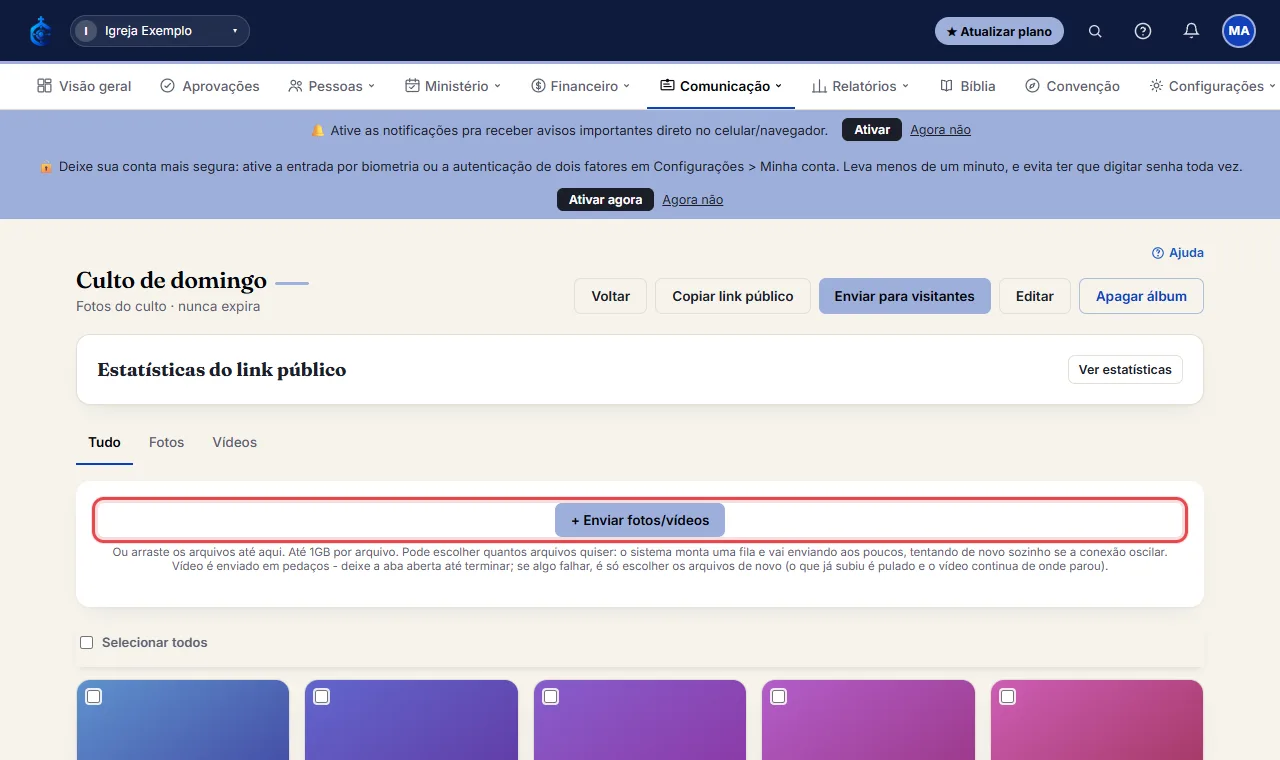Open the help question mark icon
1280x760 pixels.
(1143, 31)
